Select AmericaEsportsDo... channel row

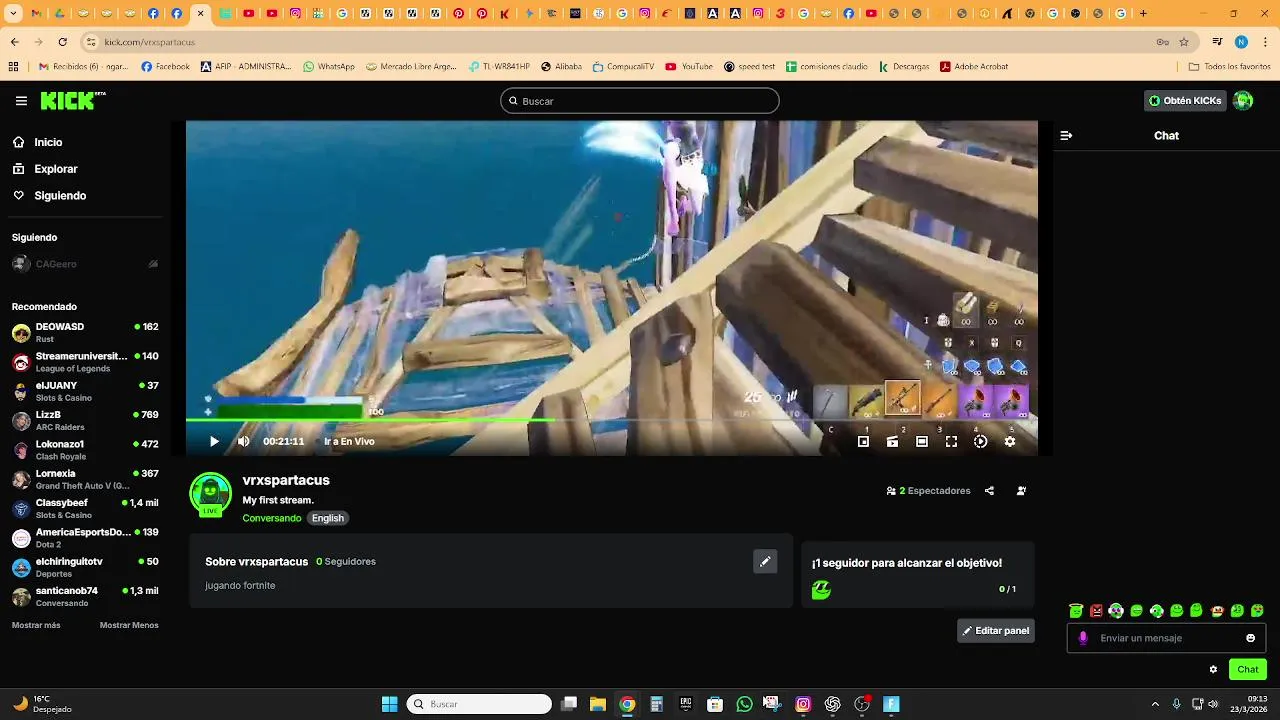pyautogui.click(x=85, y=538)
